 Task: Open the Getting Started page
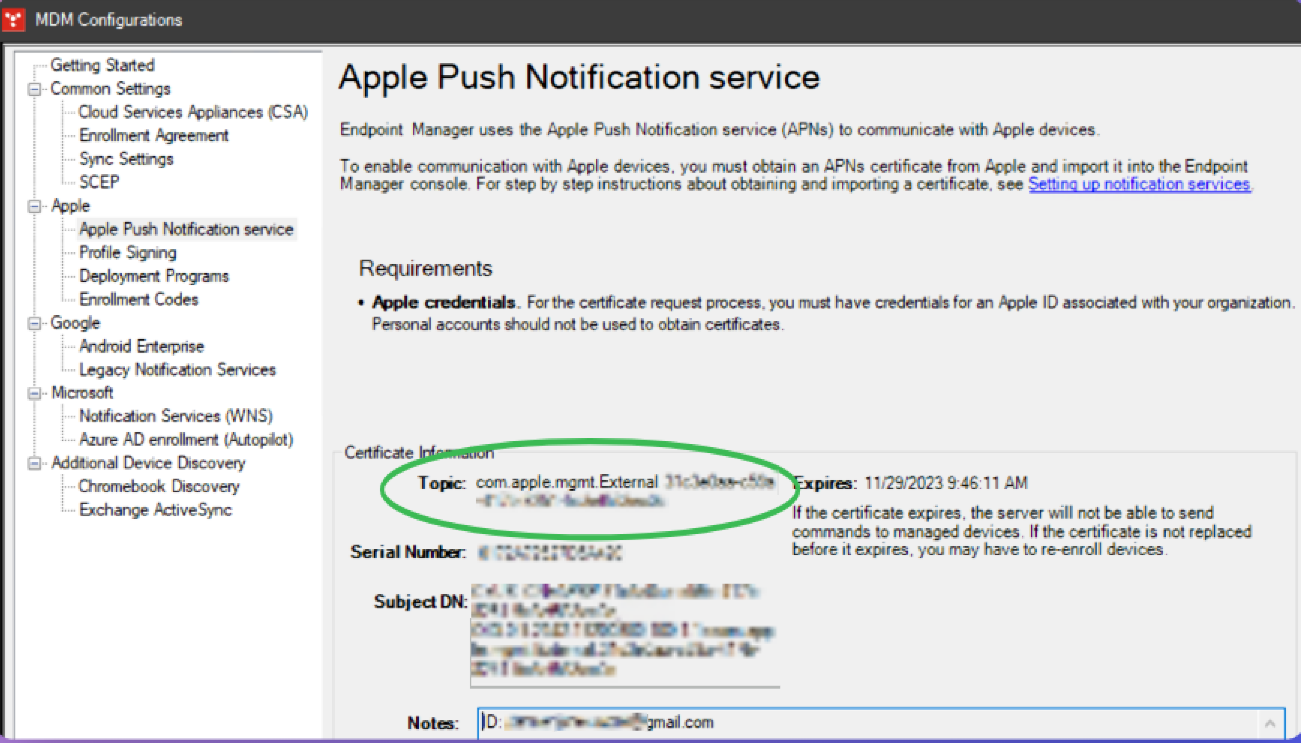(x=102, y=65)
